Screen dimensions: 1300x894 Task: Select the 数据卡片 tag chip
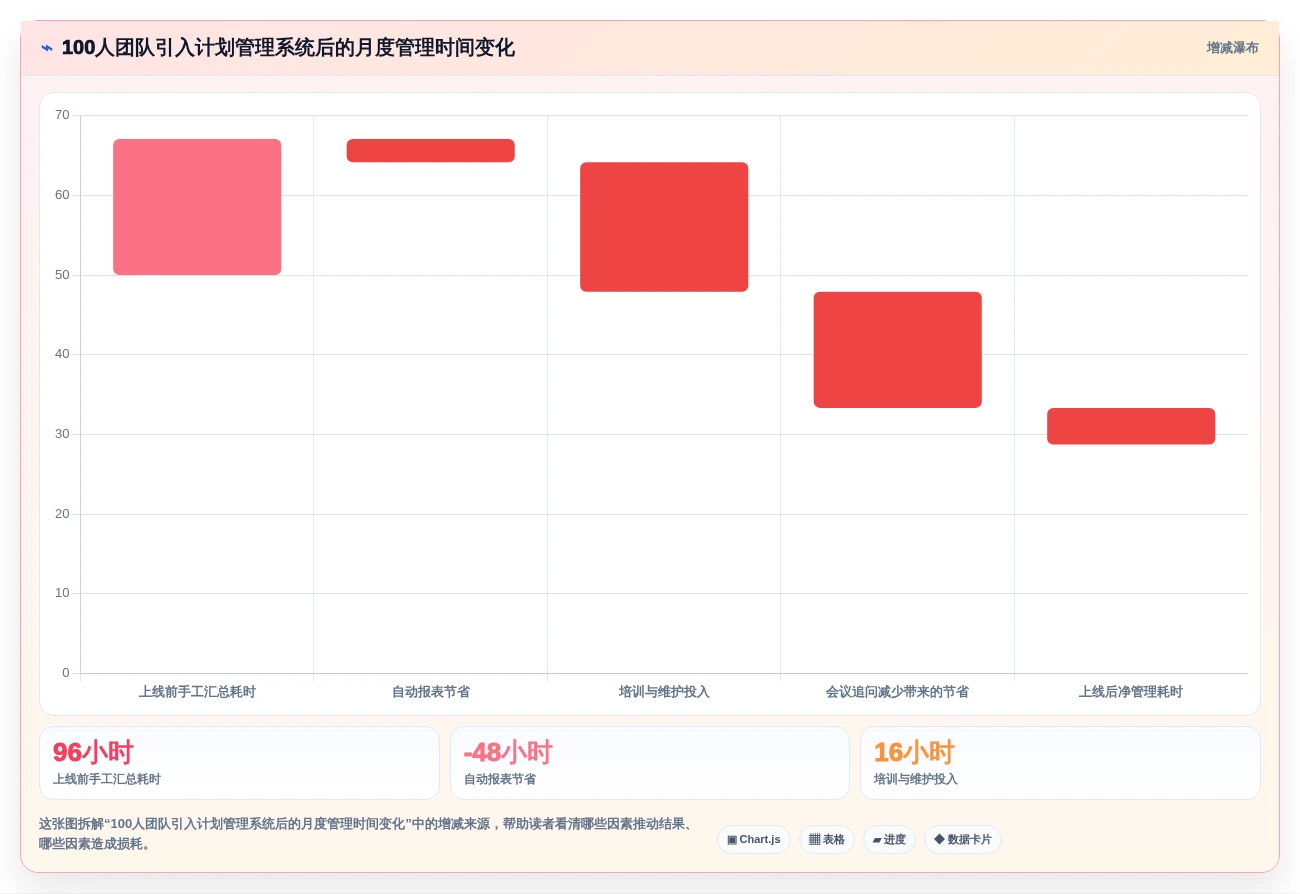click(962, 839)
